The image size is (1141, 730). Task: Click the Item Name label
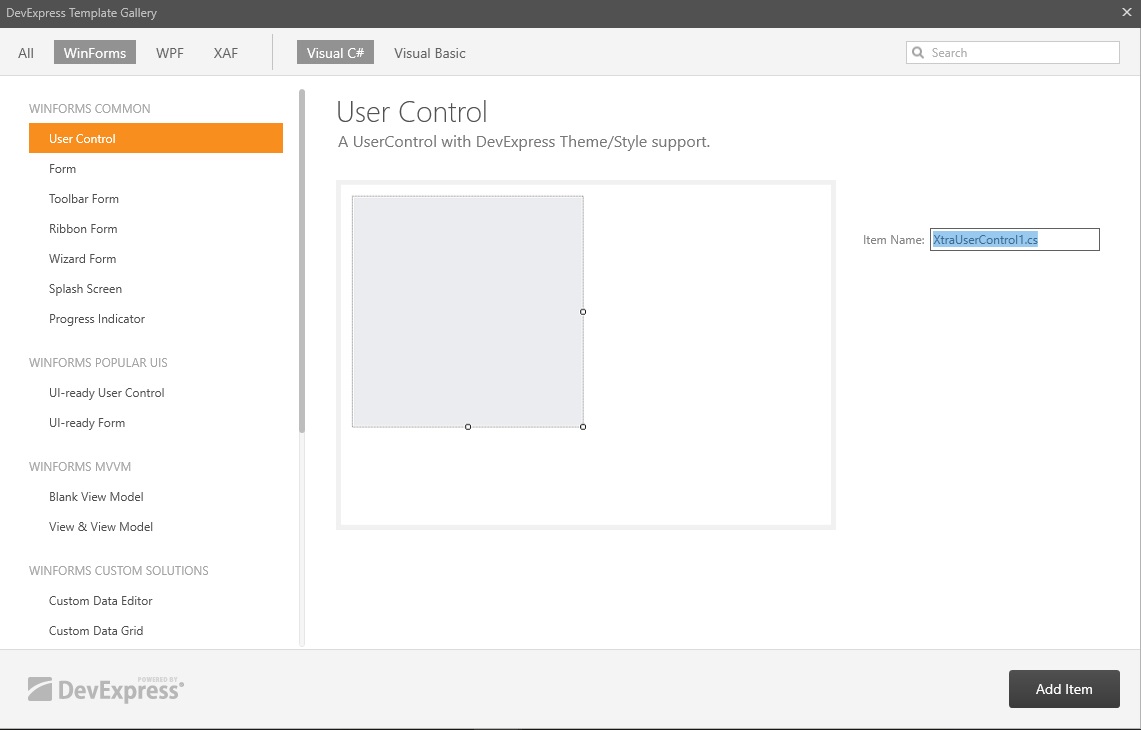tap(894, 239)
